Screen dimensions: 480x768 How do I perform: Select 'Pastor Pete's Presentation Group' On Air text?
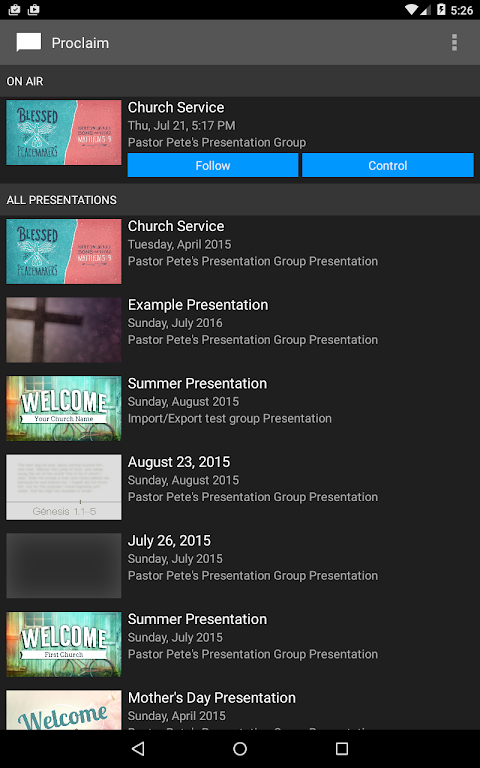217,143
